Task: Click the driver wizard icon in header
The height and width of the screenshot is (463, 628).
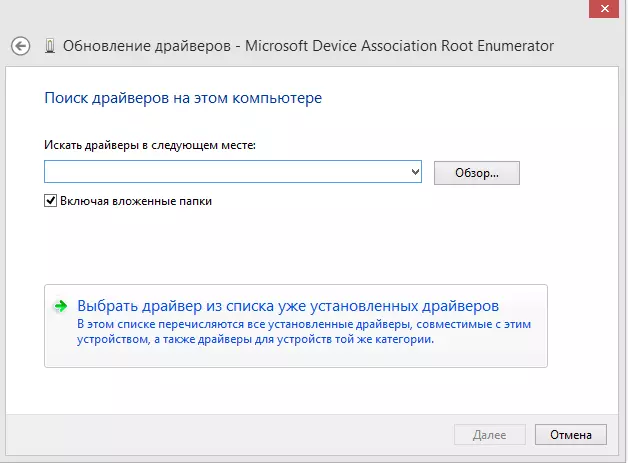Action: (x=49, y=46)
